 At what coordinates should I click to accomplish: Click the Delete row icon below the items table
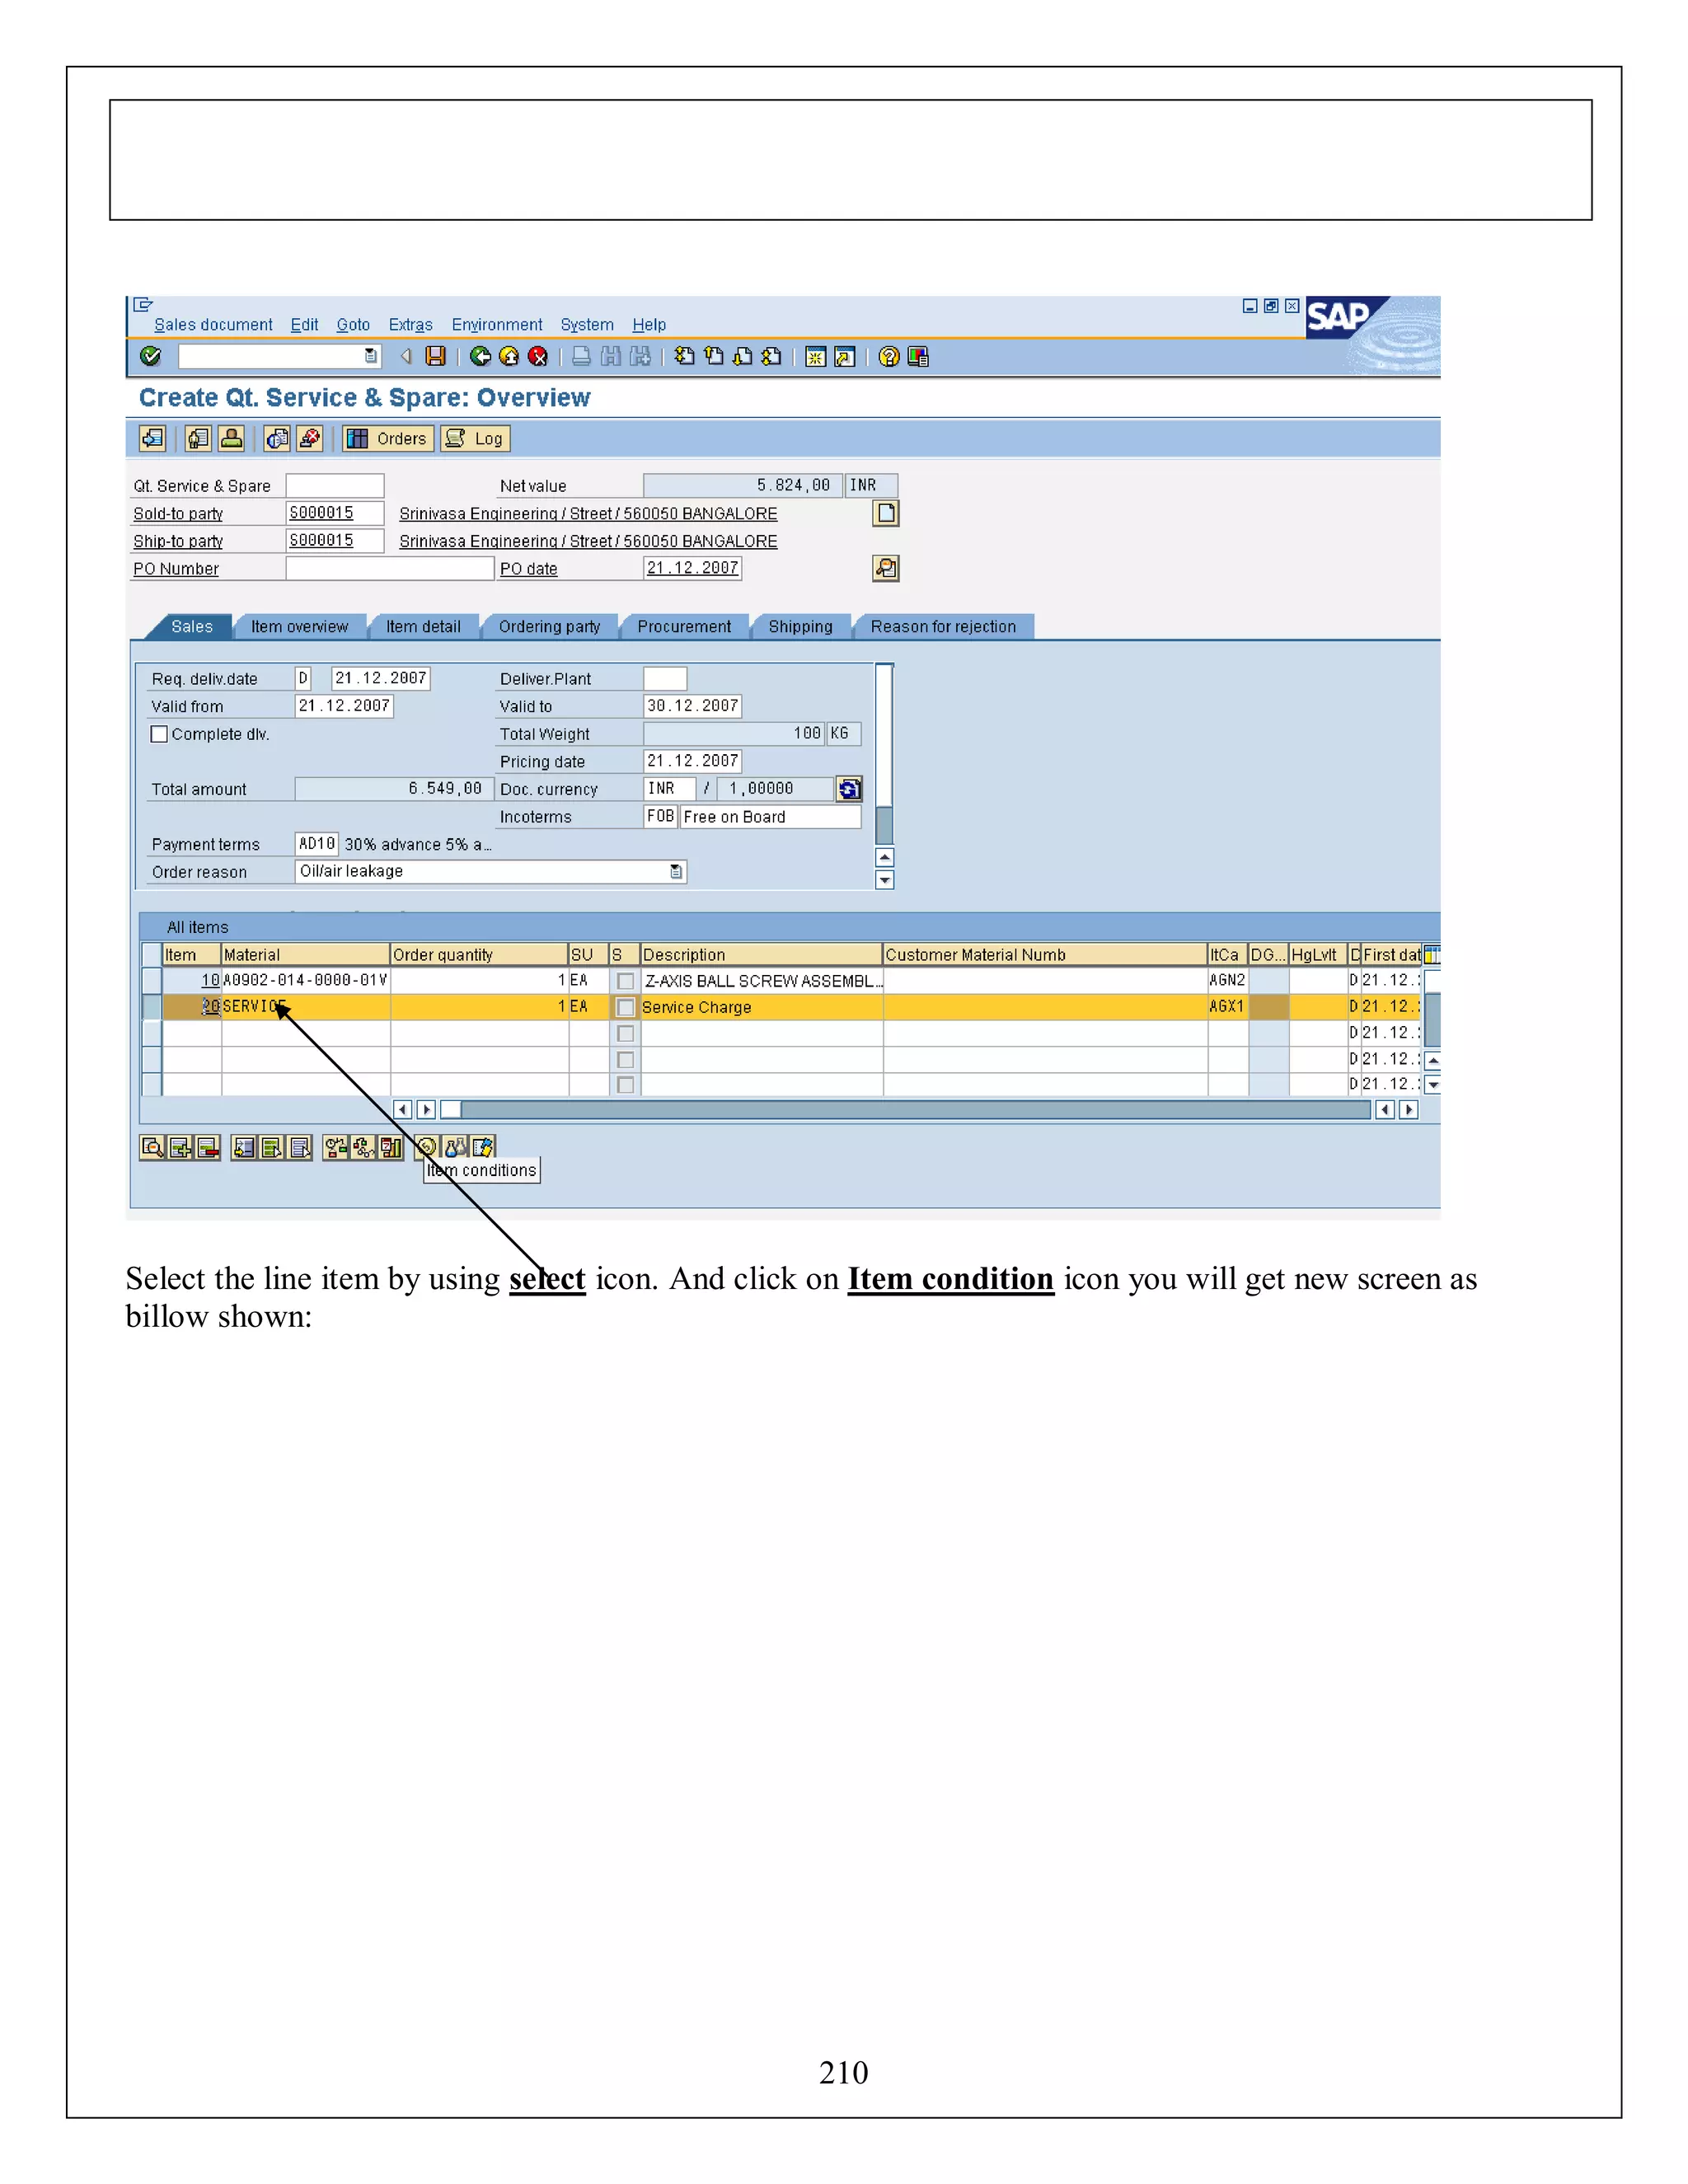pos(208,1147)
